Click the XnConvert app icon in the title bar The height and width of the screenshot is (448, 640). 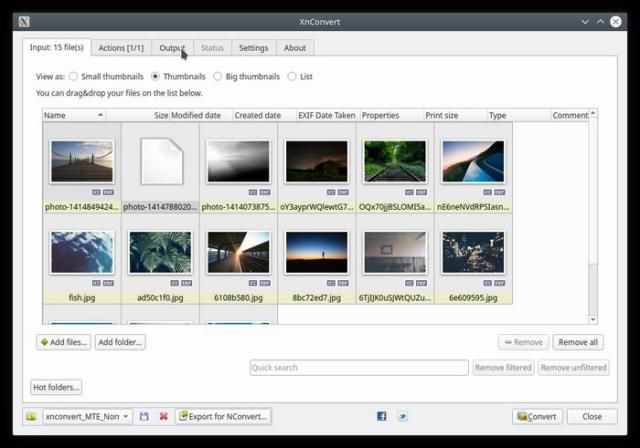24,21
